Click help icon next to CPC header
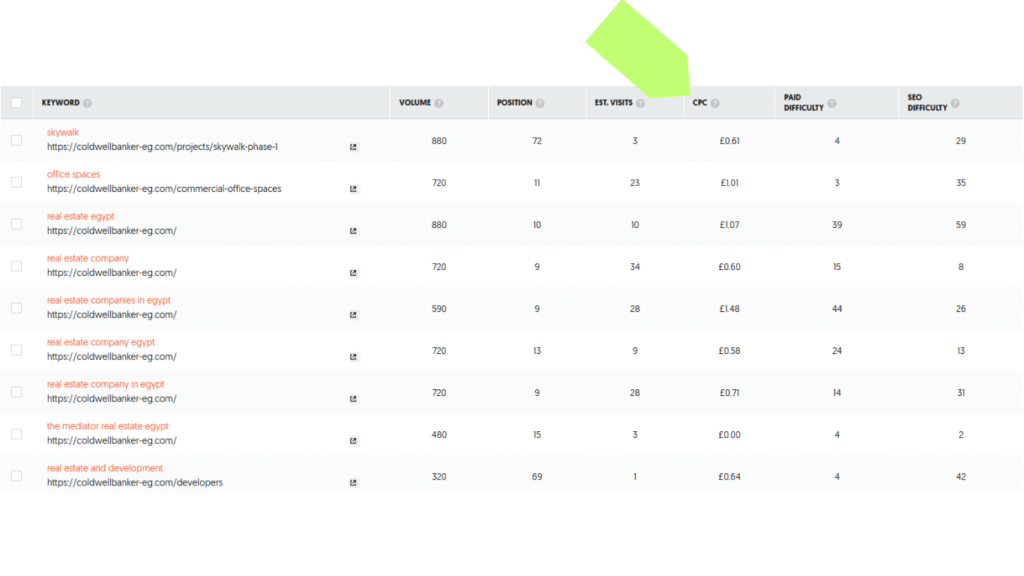This screenshot has height=576, width=1024. [x=715, y=103]
